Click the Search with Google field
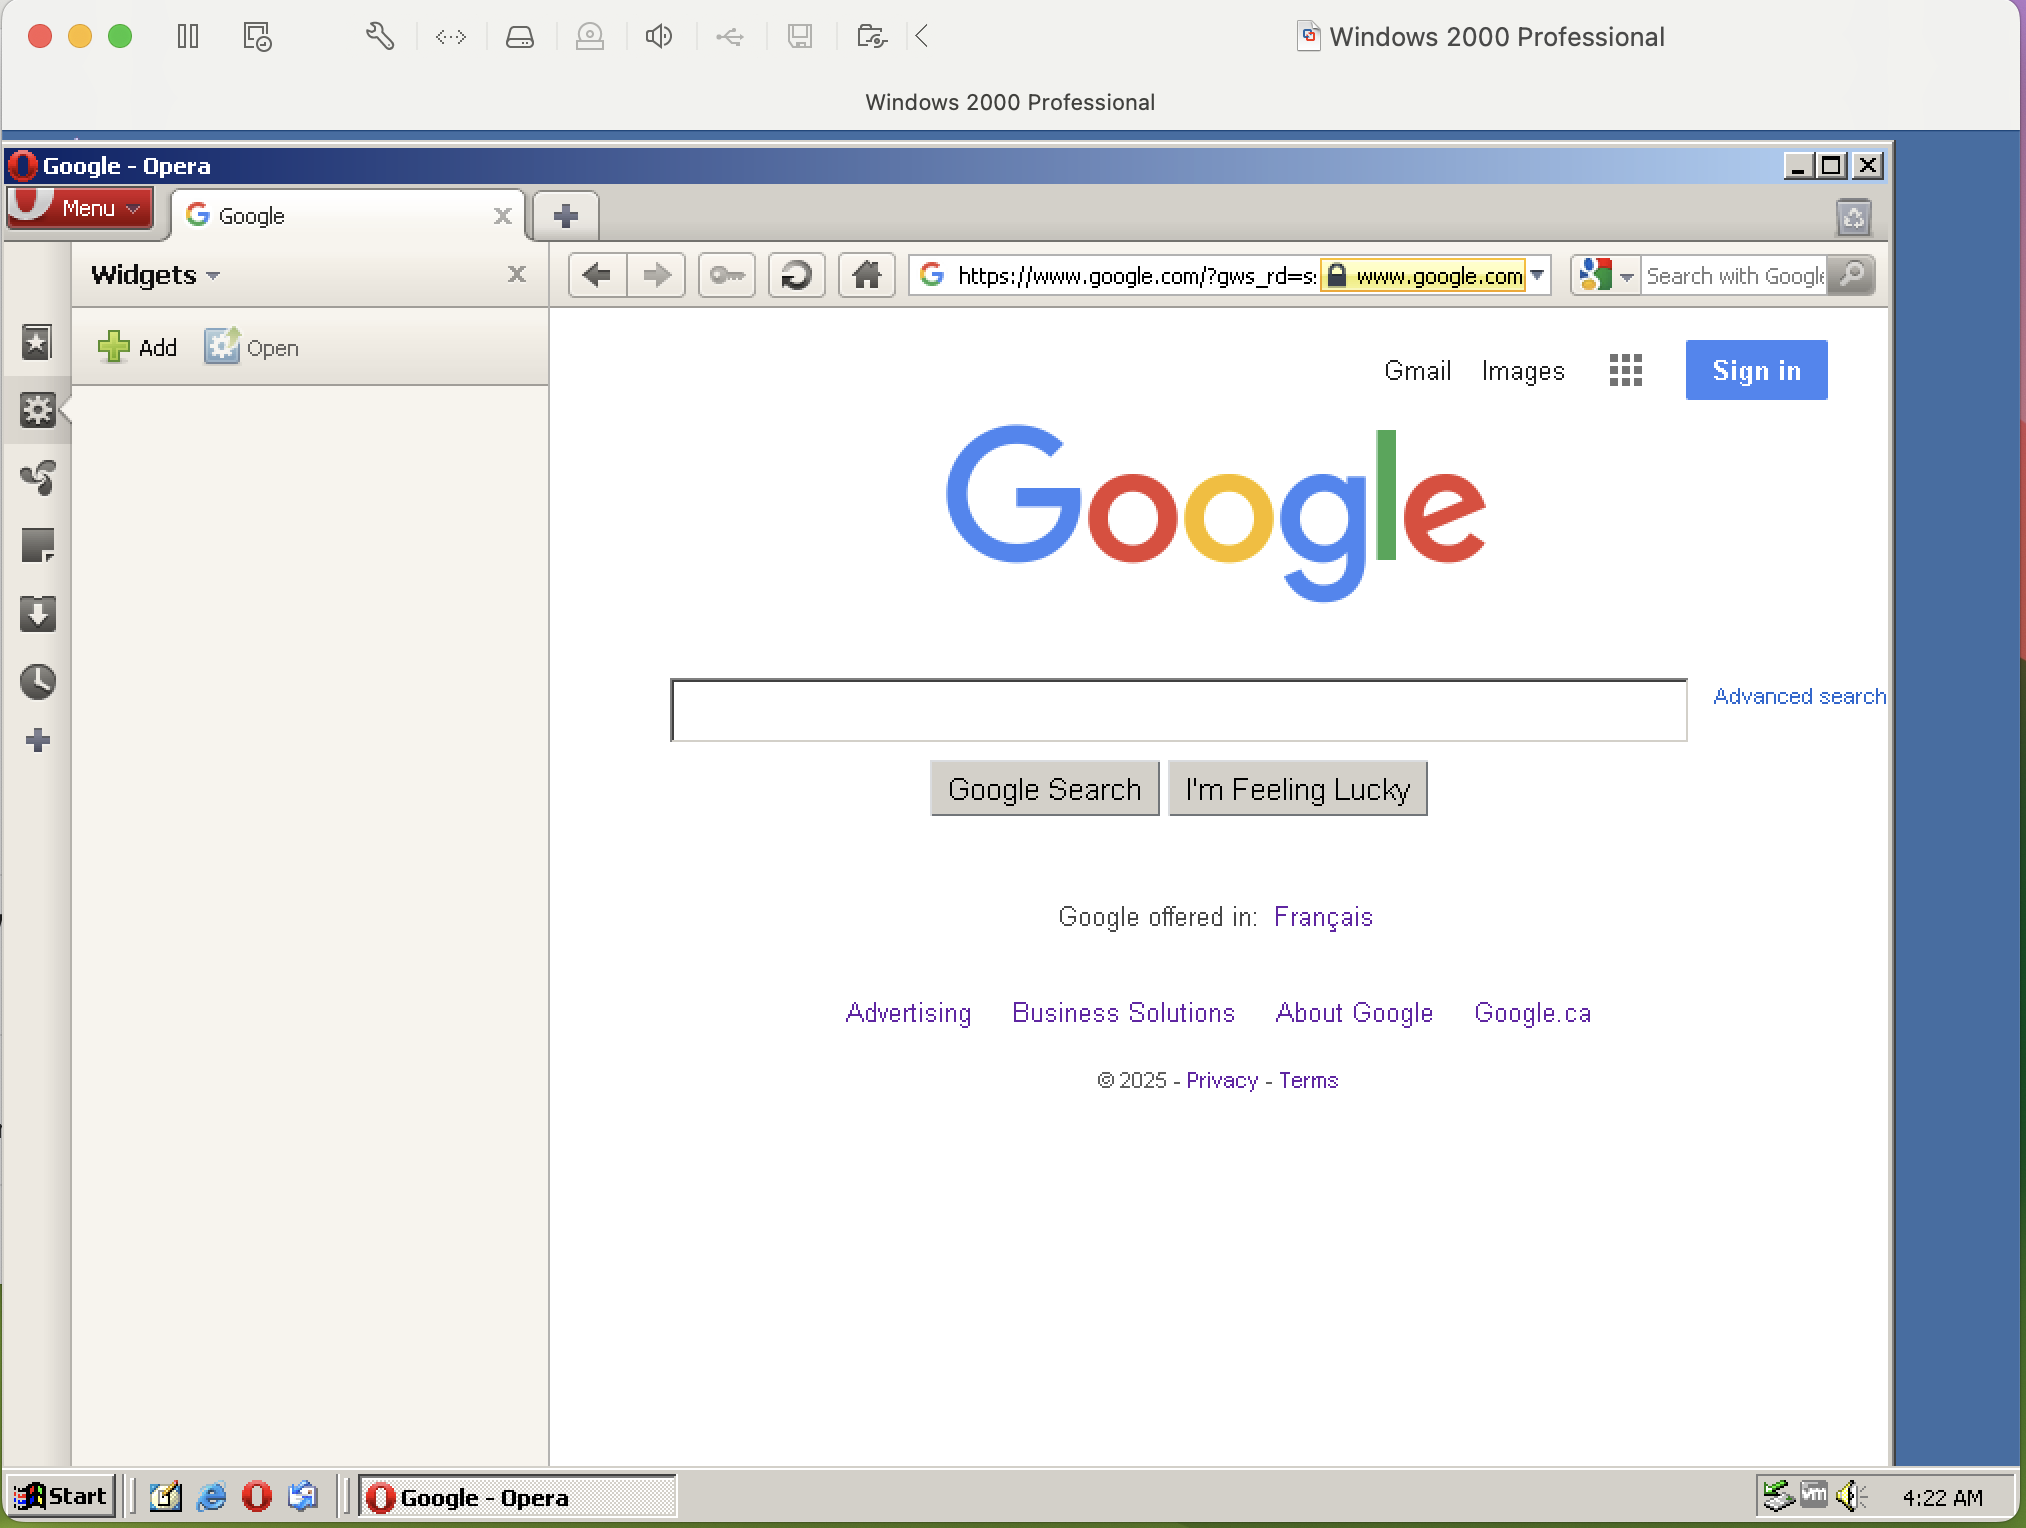 pyautogui.click(x=1734, y=275)
